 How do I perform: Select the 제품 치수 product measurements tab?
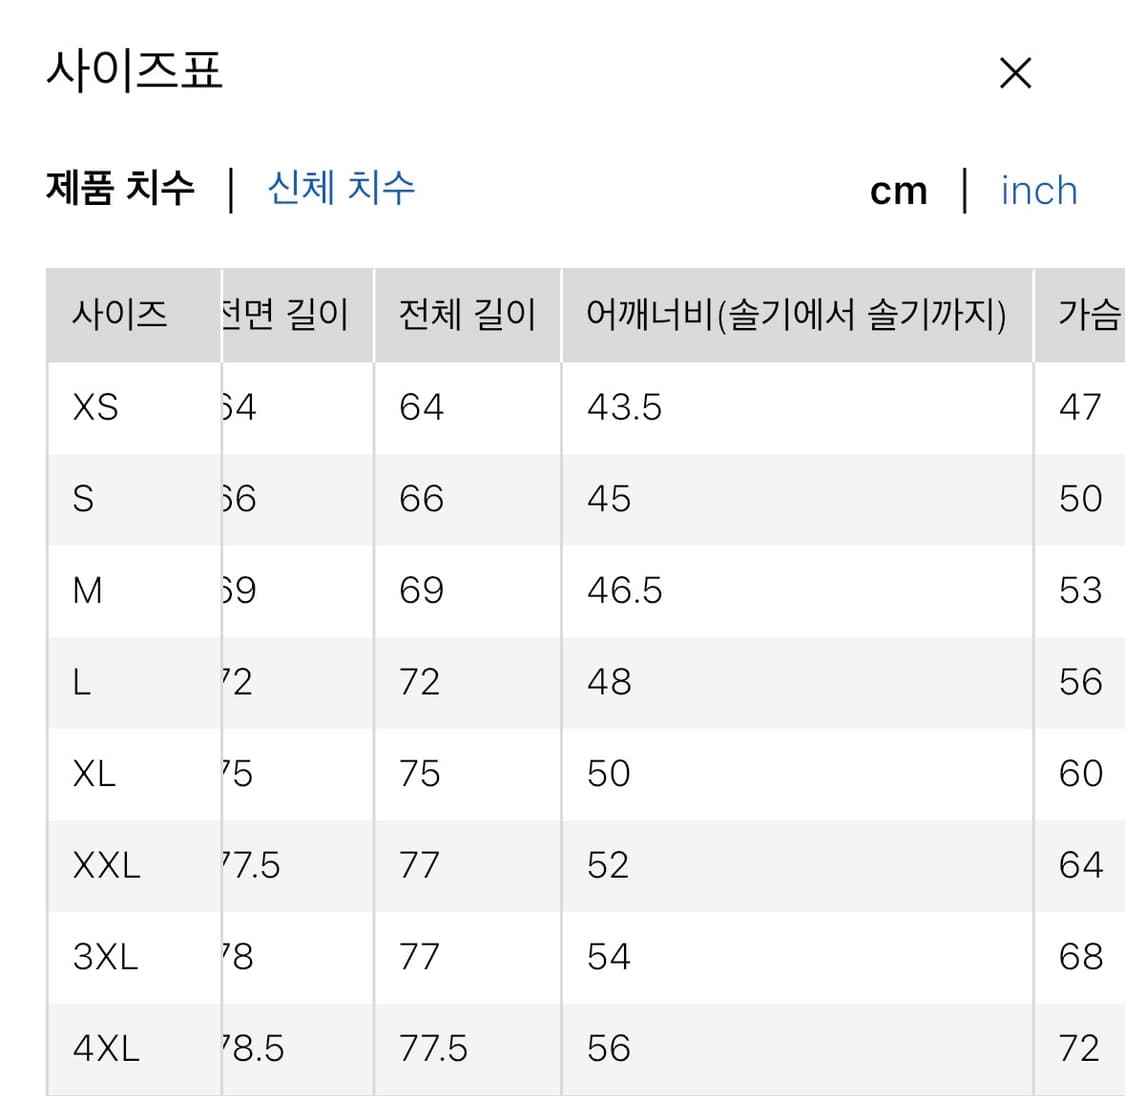point(120,189)
